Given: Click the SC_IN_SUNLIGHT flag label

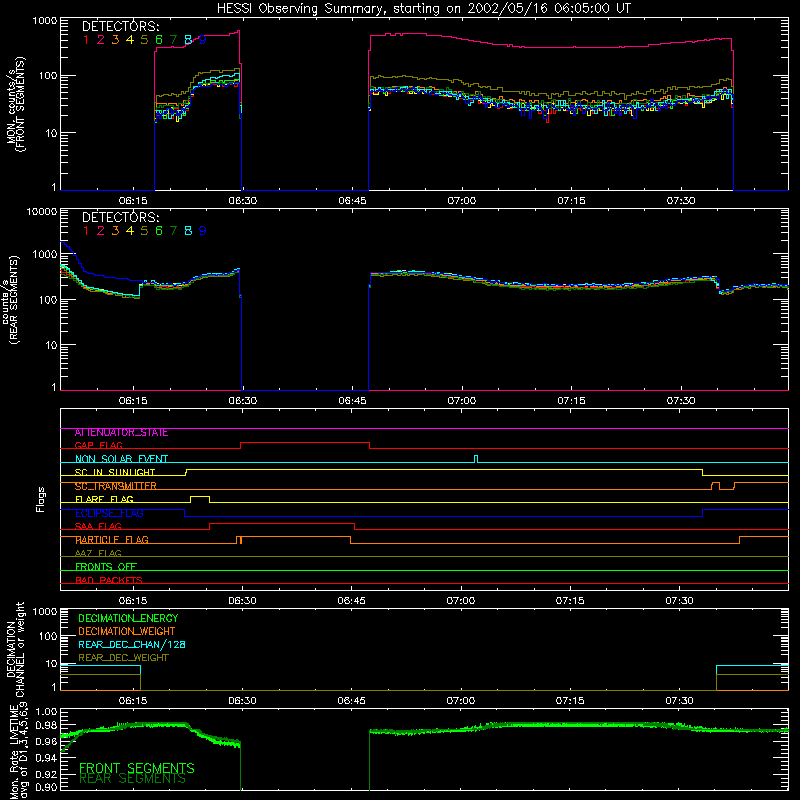Looking at the screenshot, I should pos(115,472).
